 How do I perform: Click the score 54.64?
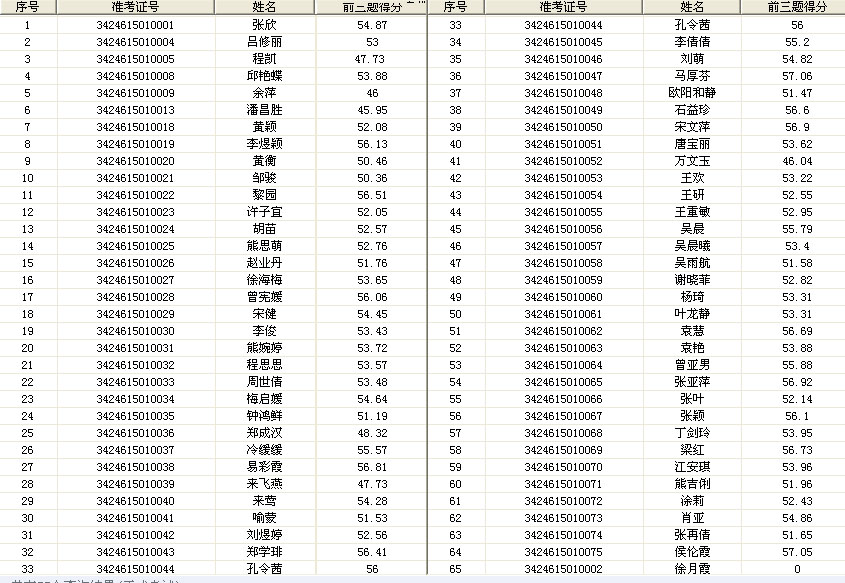click(372, 399)
